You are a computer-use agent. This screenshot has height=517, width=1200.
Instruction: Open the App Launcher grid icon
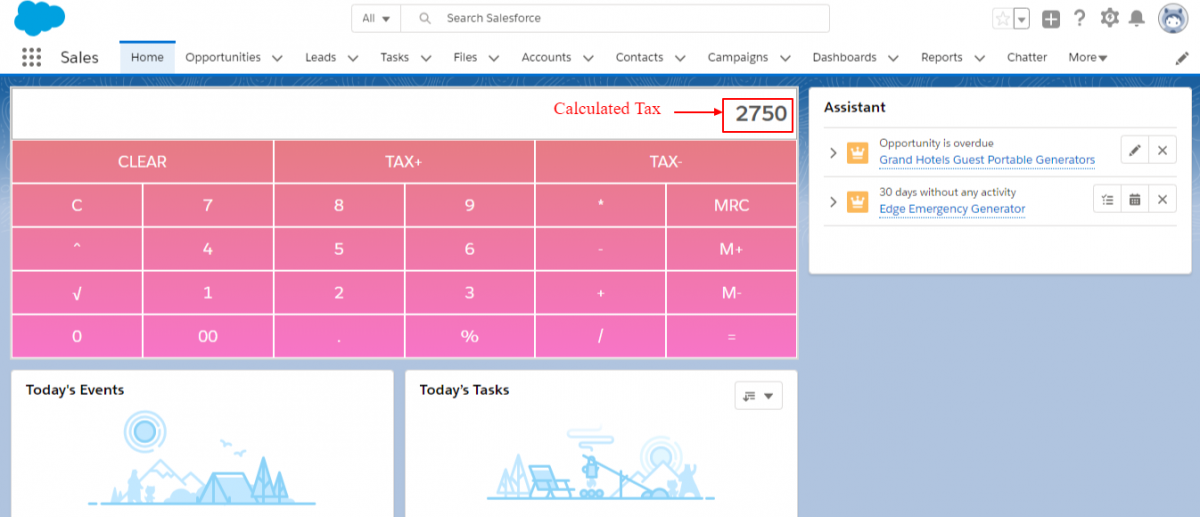coord(31,57)
